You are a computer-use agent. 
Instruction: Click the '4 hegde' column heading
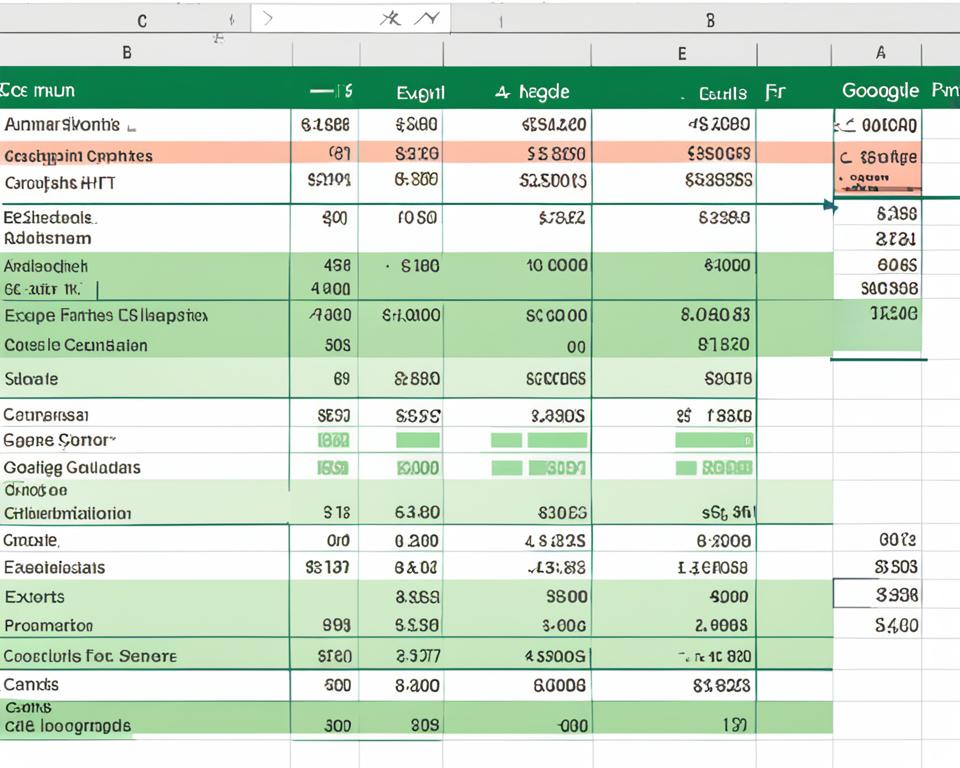pos(532,92)
